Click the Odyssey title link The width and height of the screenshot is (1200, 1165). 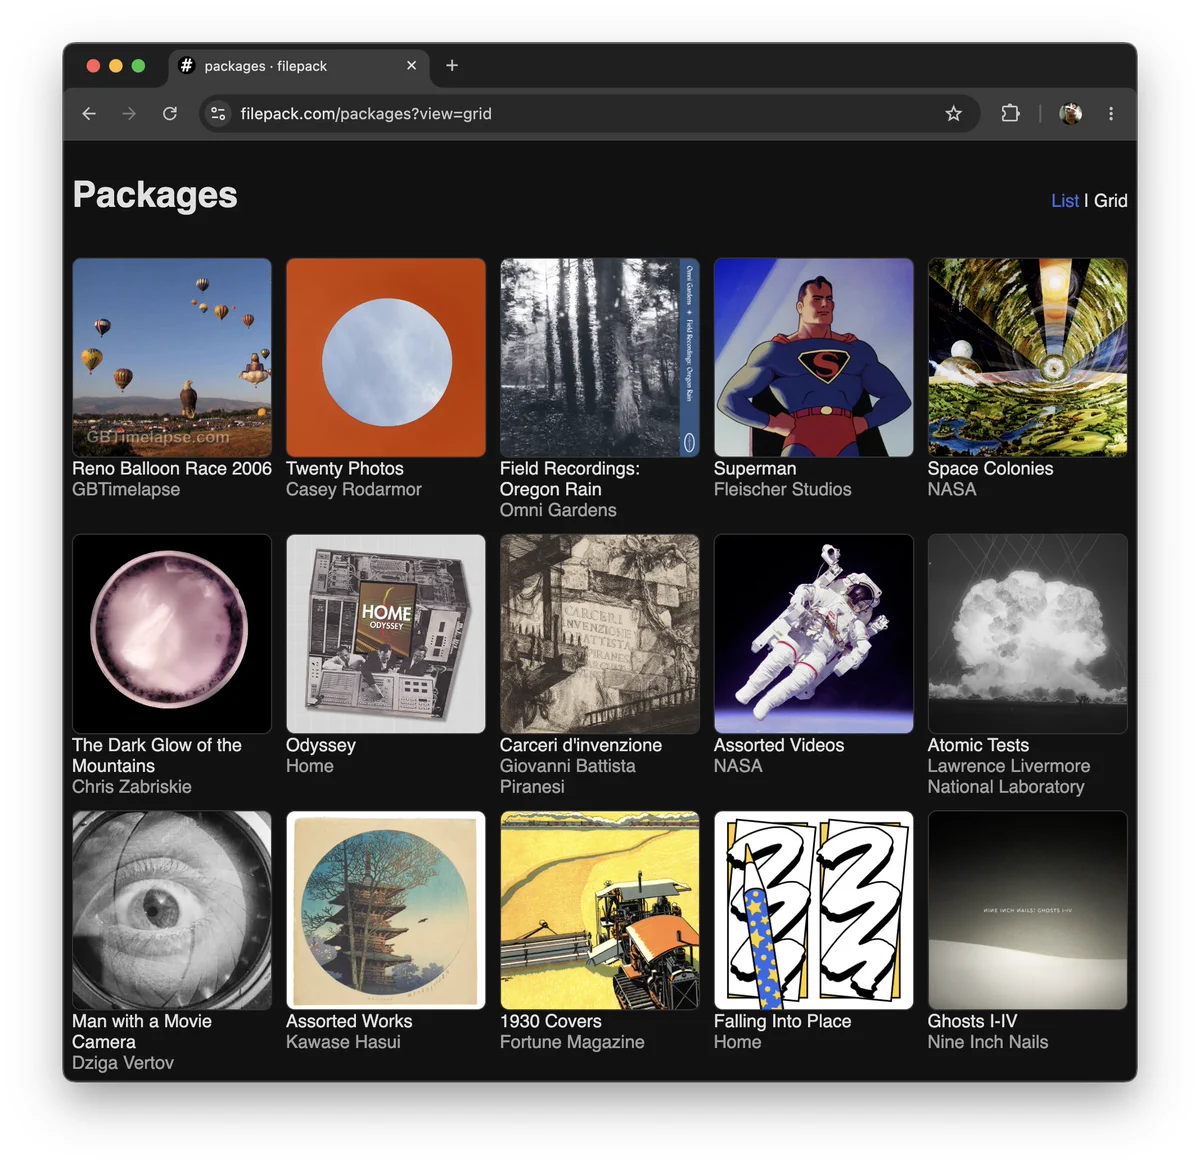tap(321, 745)
